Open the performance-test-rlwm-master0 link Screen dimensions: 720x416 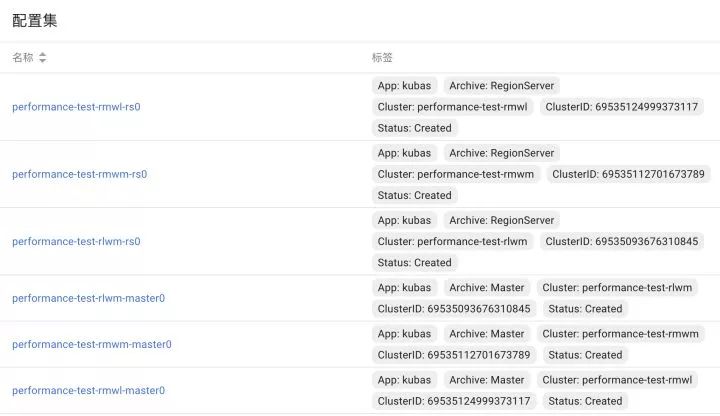(x=88, y=298)
